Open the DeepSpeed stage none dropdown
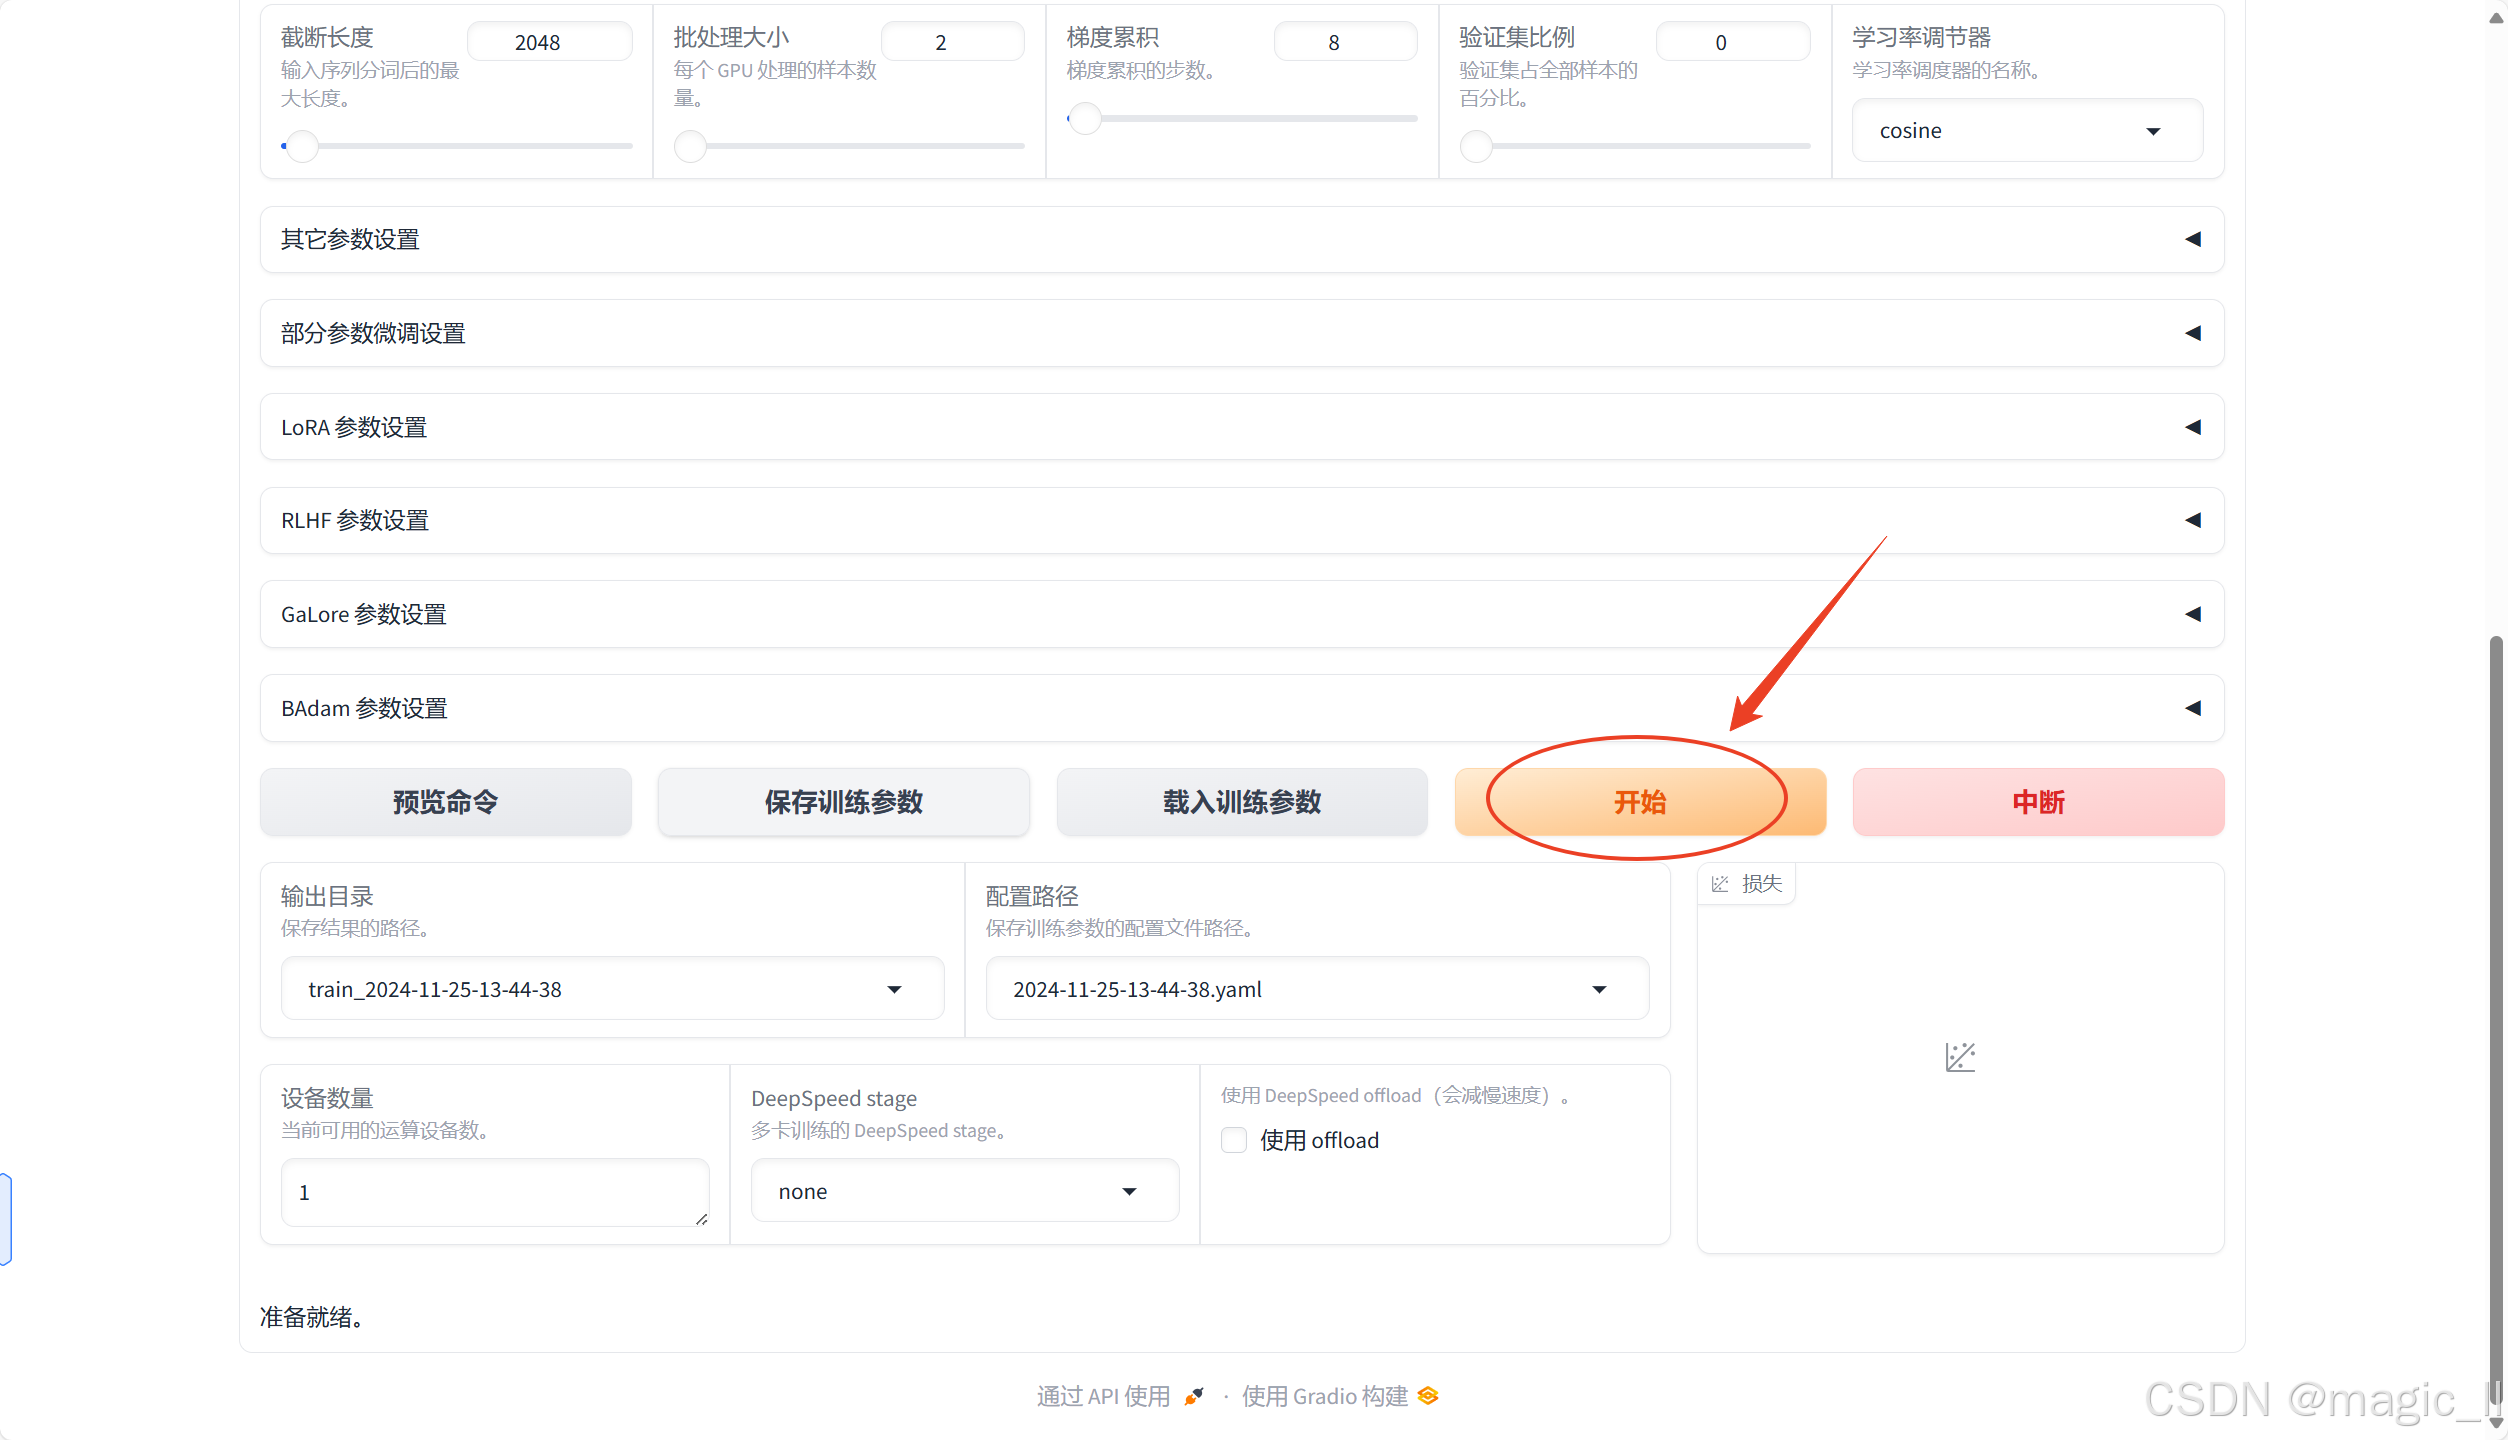Image resolution: width=2508 pixels, height=1440 pixels. tap(965, 1191)
